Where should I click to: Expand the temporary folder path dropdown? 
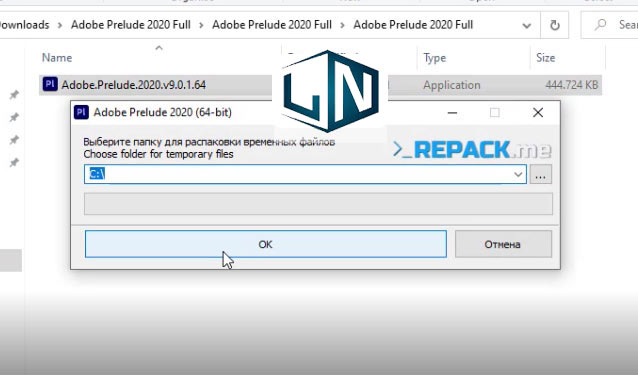pyautogui.click(x=518, y=174)
